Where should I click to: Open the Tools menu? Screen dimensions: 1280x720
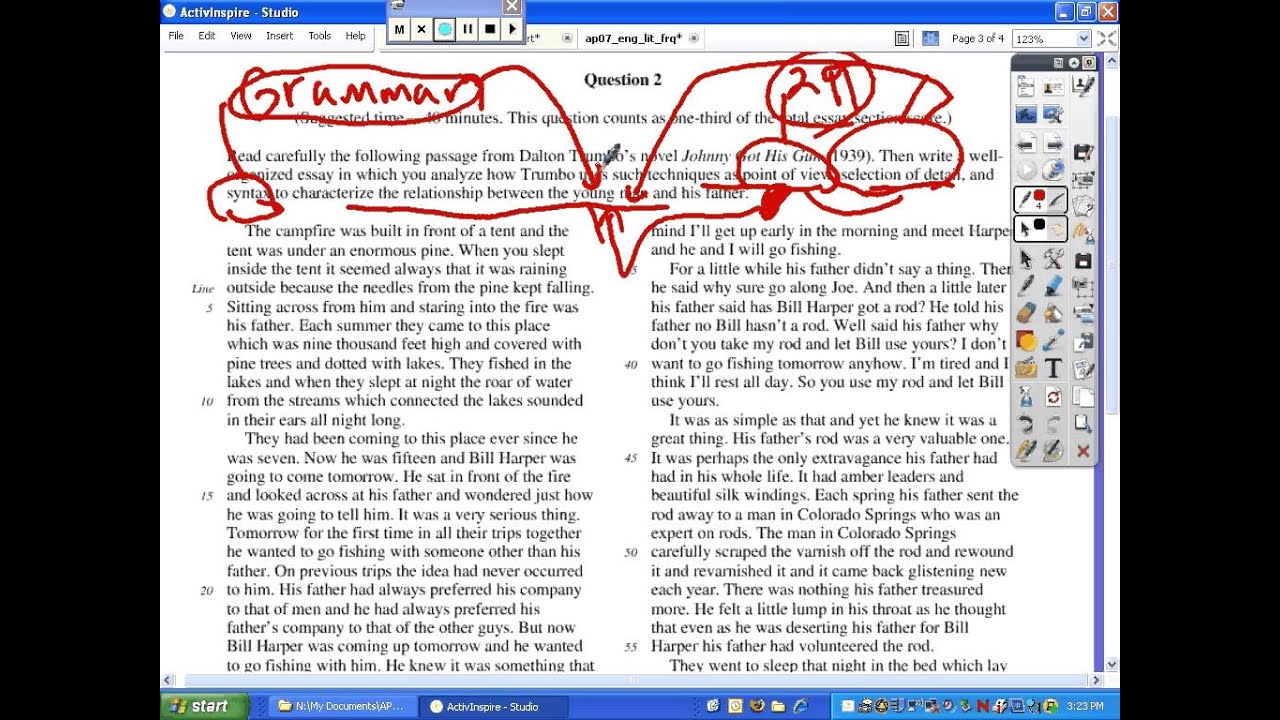(x=320, y=36)
